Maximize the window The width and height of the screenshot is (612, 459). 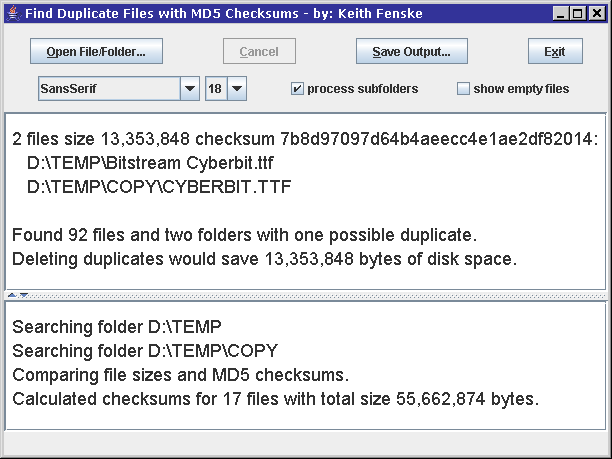[x=578, y=14]
